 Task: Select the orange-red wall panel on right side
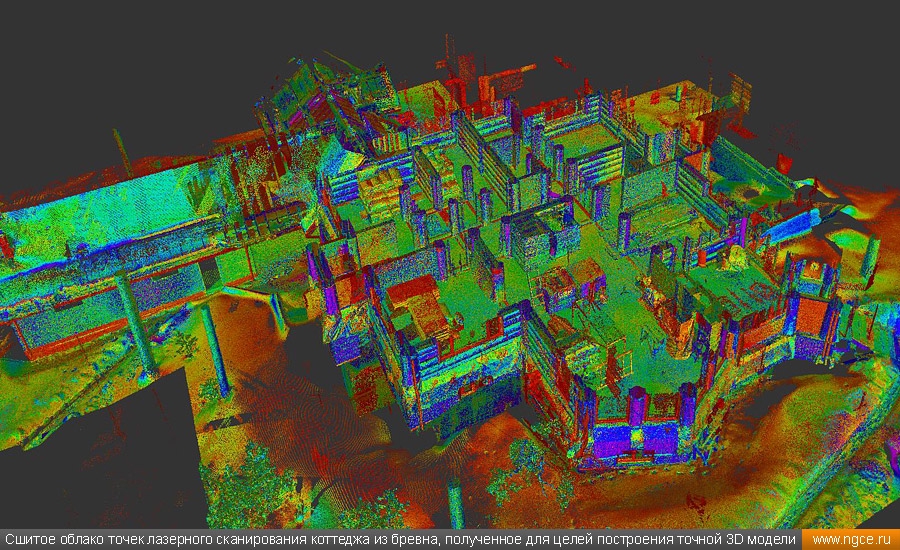point(811,315)
